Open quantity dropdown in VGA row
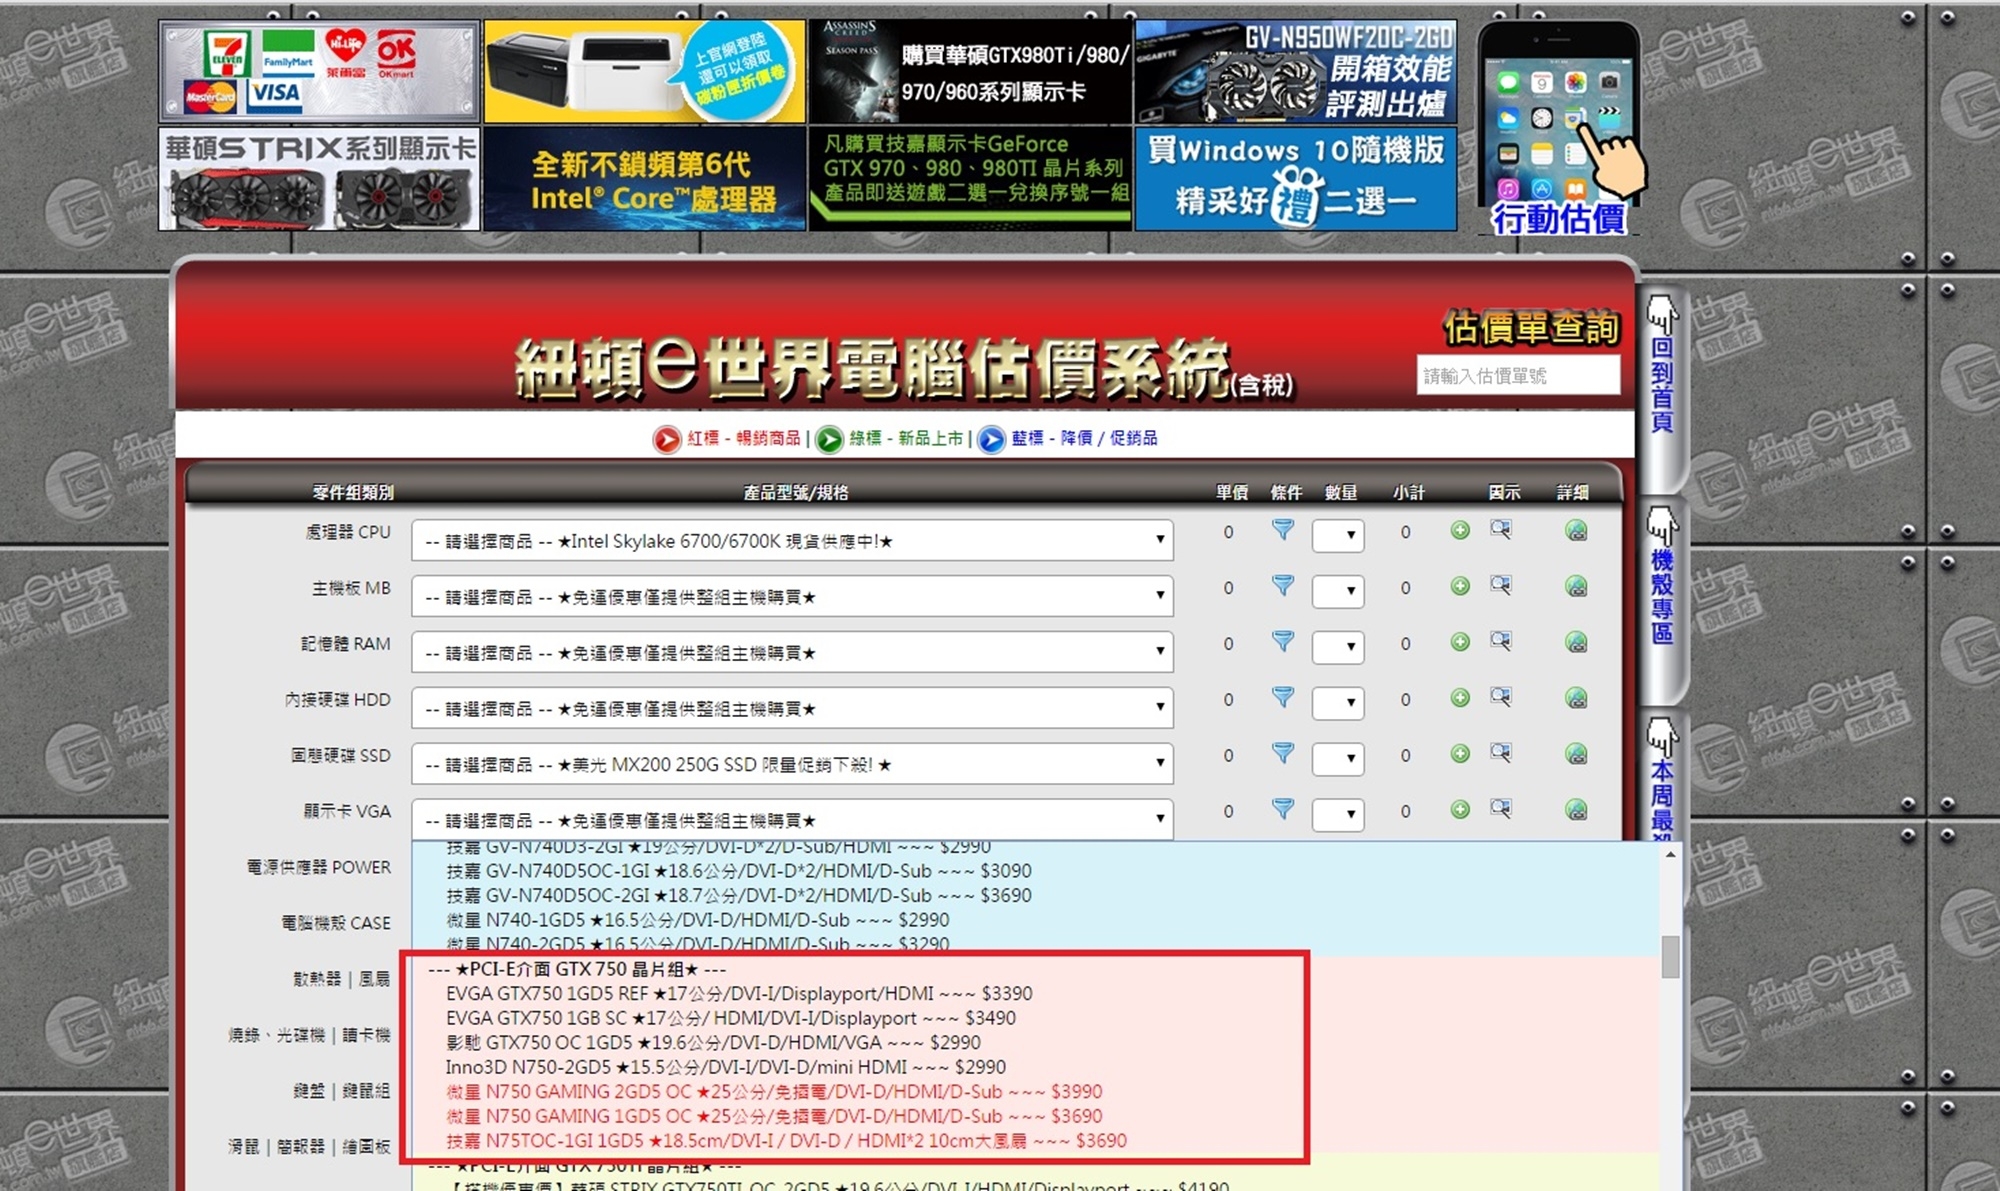This screenshot has width=2000, height=1191. pos(1338,815)
